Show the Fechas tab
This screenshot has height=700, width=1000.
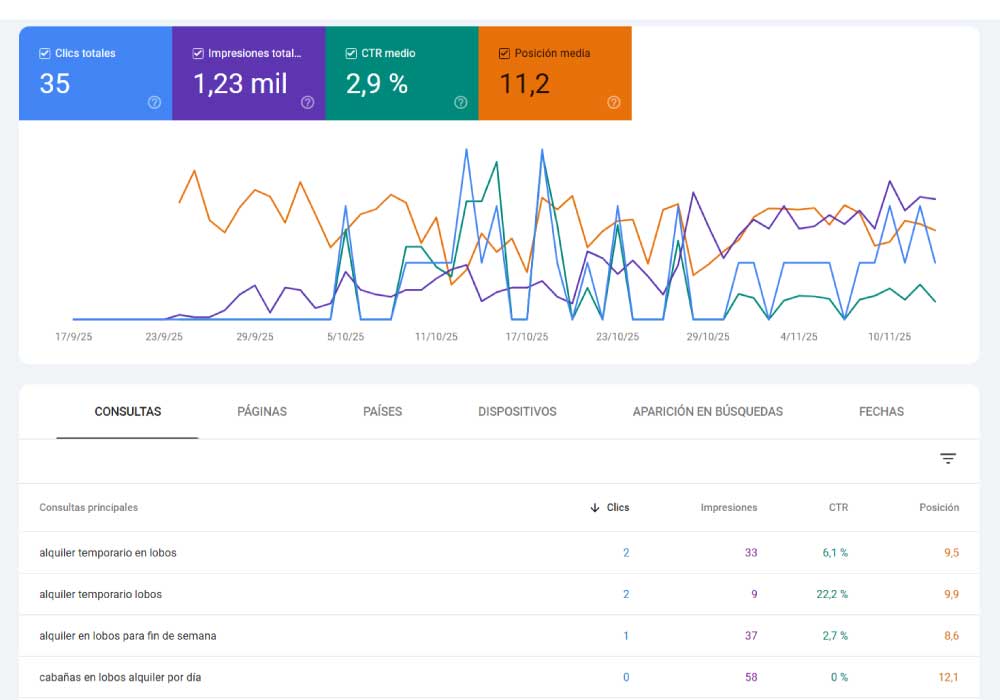coord(881,412)
